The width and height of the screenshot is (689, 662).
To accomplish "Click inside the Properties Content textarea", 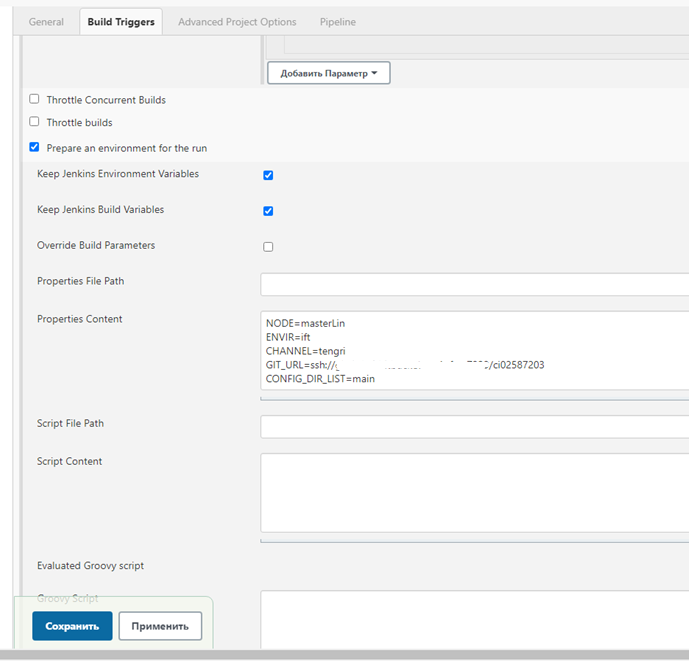I will click(x=474, y=350).
